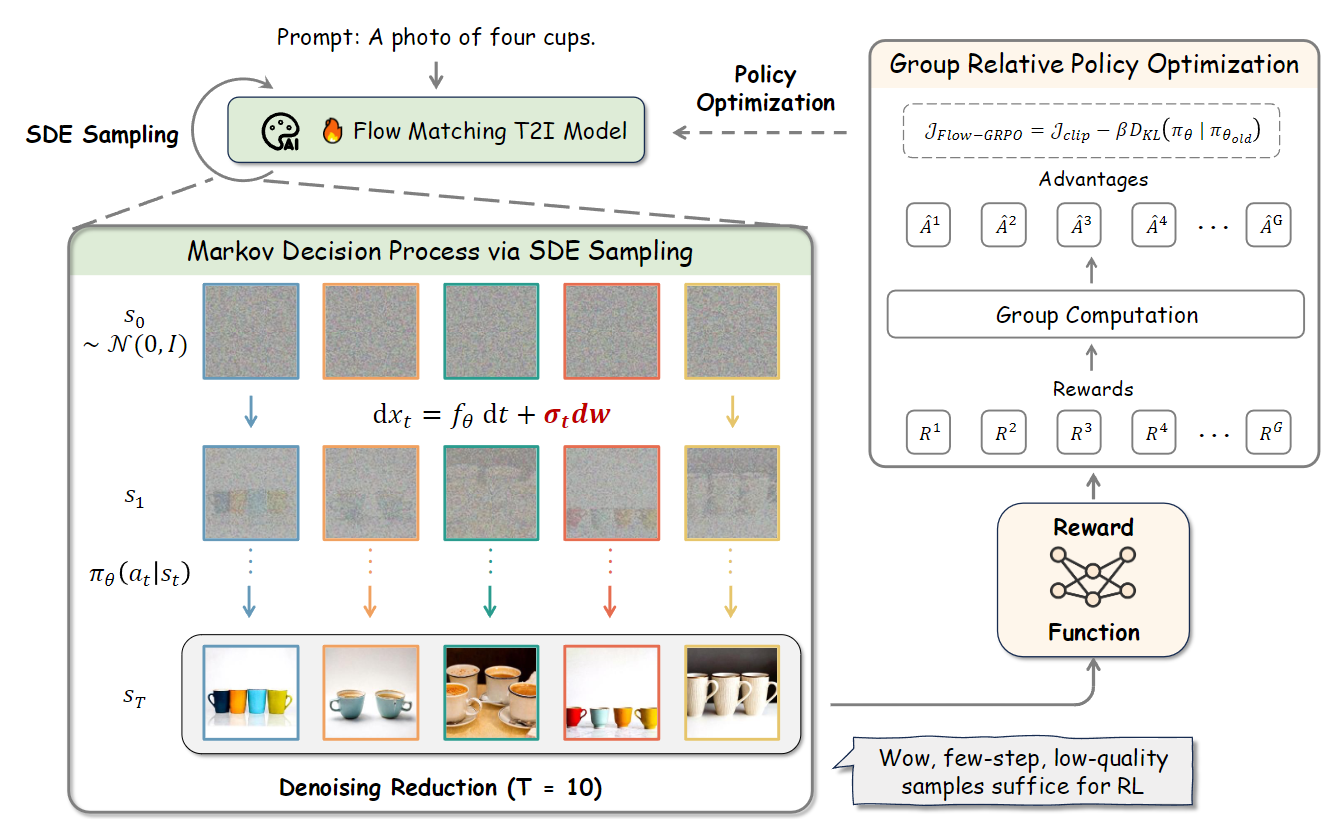
Task: Click the Denoising Reduction (T = 10) caption
Action: (x=443, y=788)
